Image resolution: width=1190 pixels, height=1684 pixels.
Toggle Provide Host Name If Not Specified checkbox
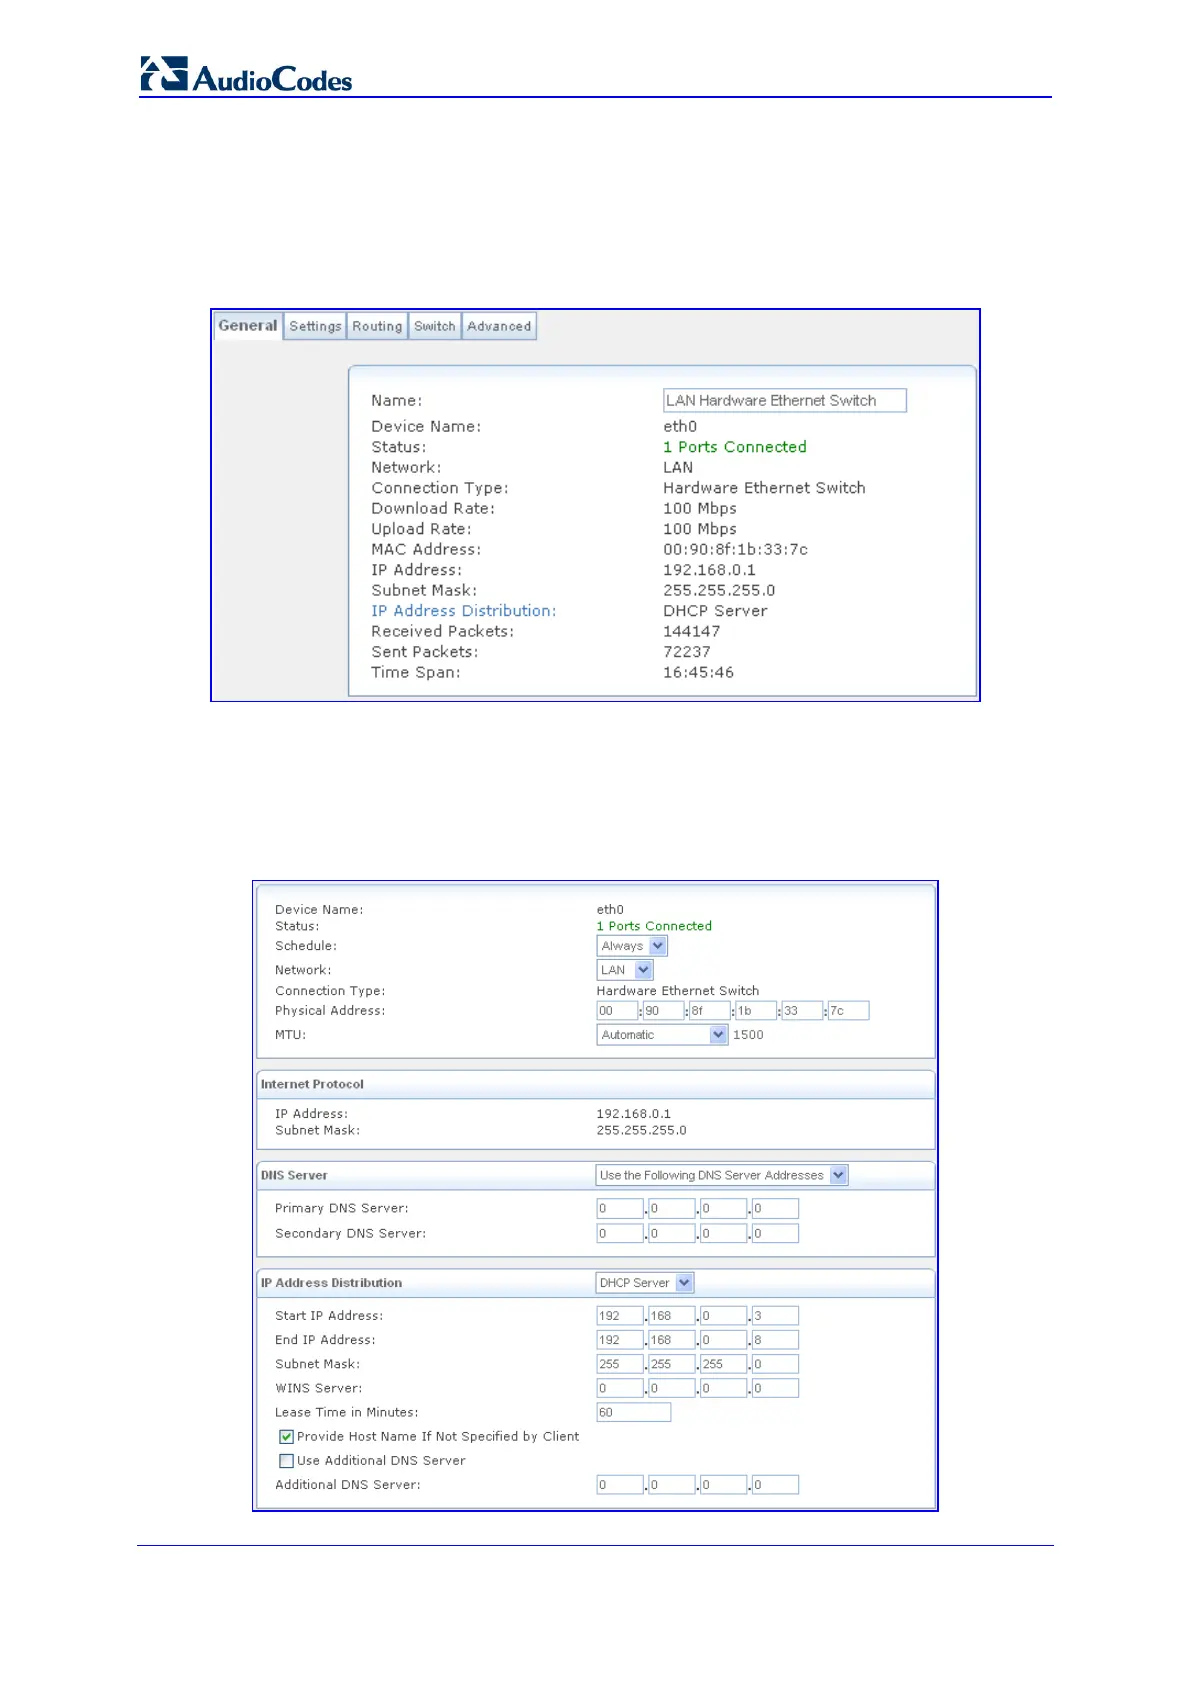[x=286, y=1437]
